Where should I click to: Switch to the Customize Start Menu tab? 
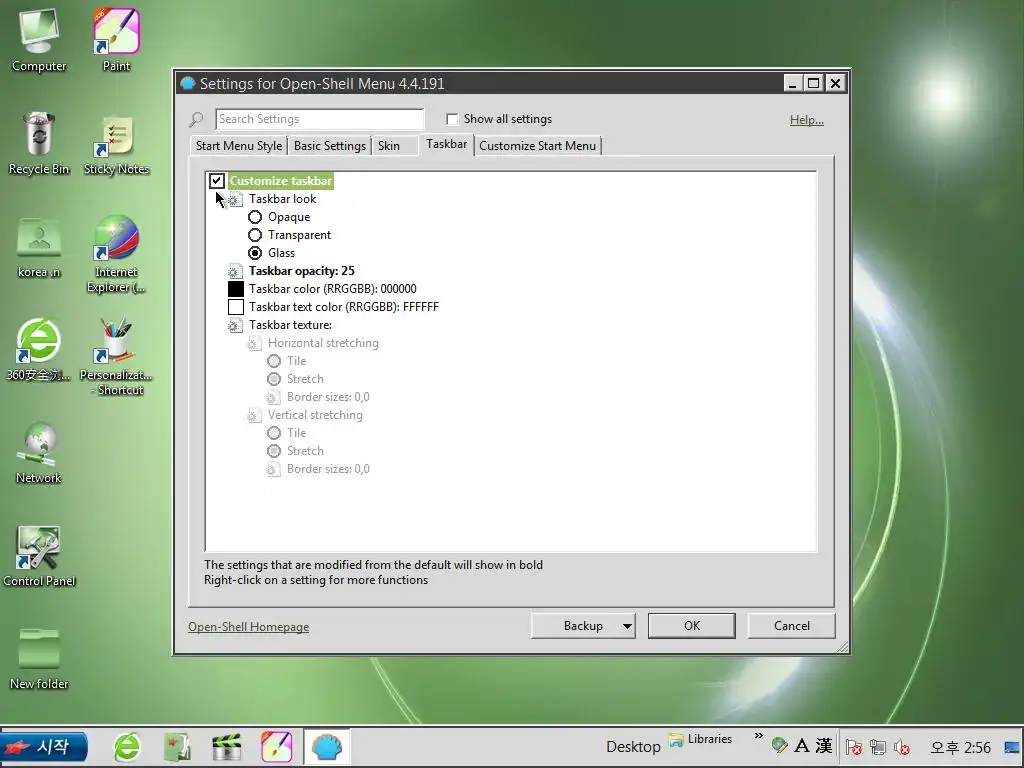coord(537,146)
